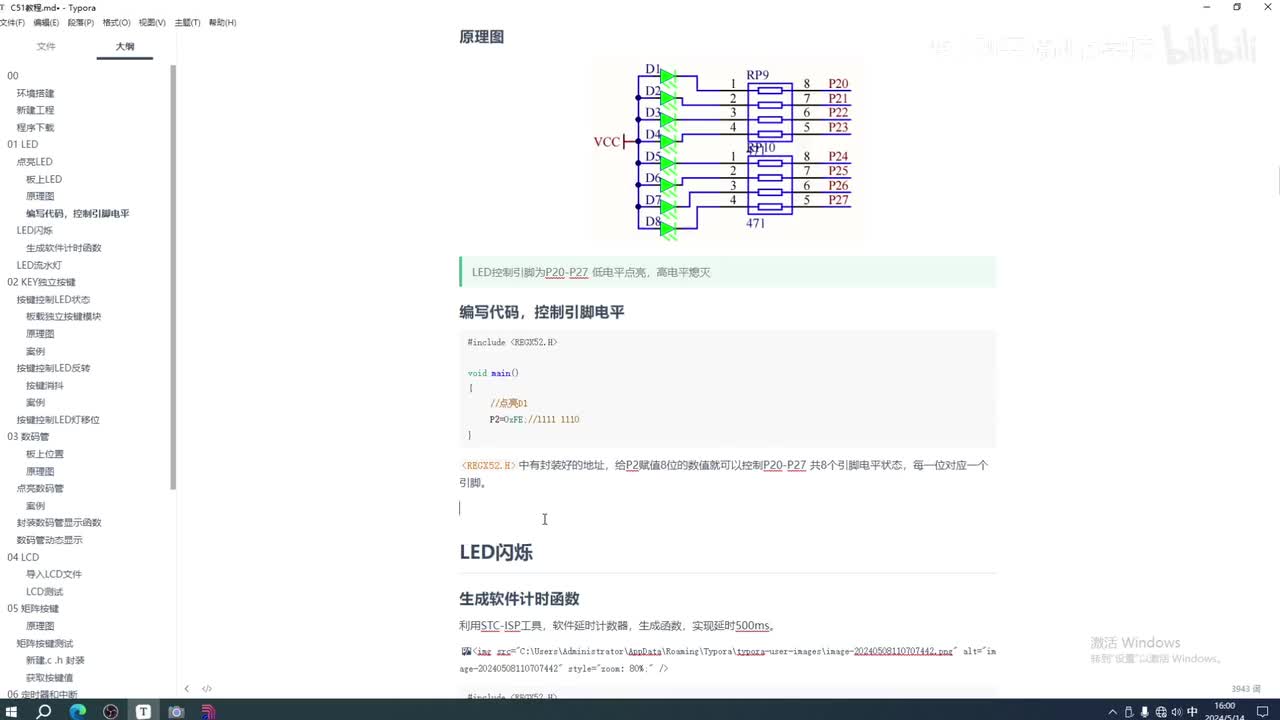Viewport: 1280px width, 720px height.
Task: Jump to 环境搭建 in outline
Action: point(35,93)
